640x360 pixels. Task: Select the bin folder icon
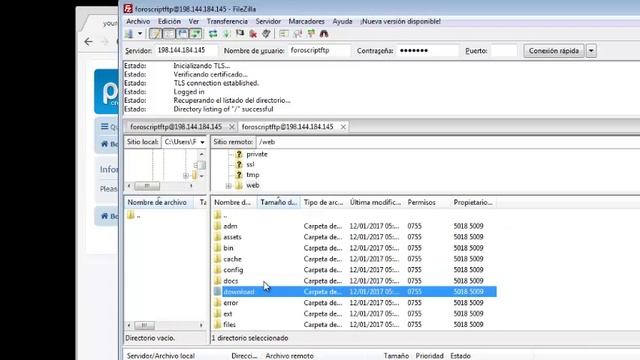(x=217, y=248)
